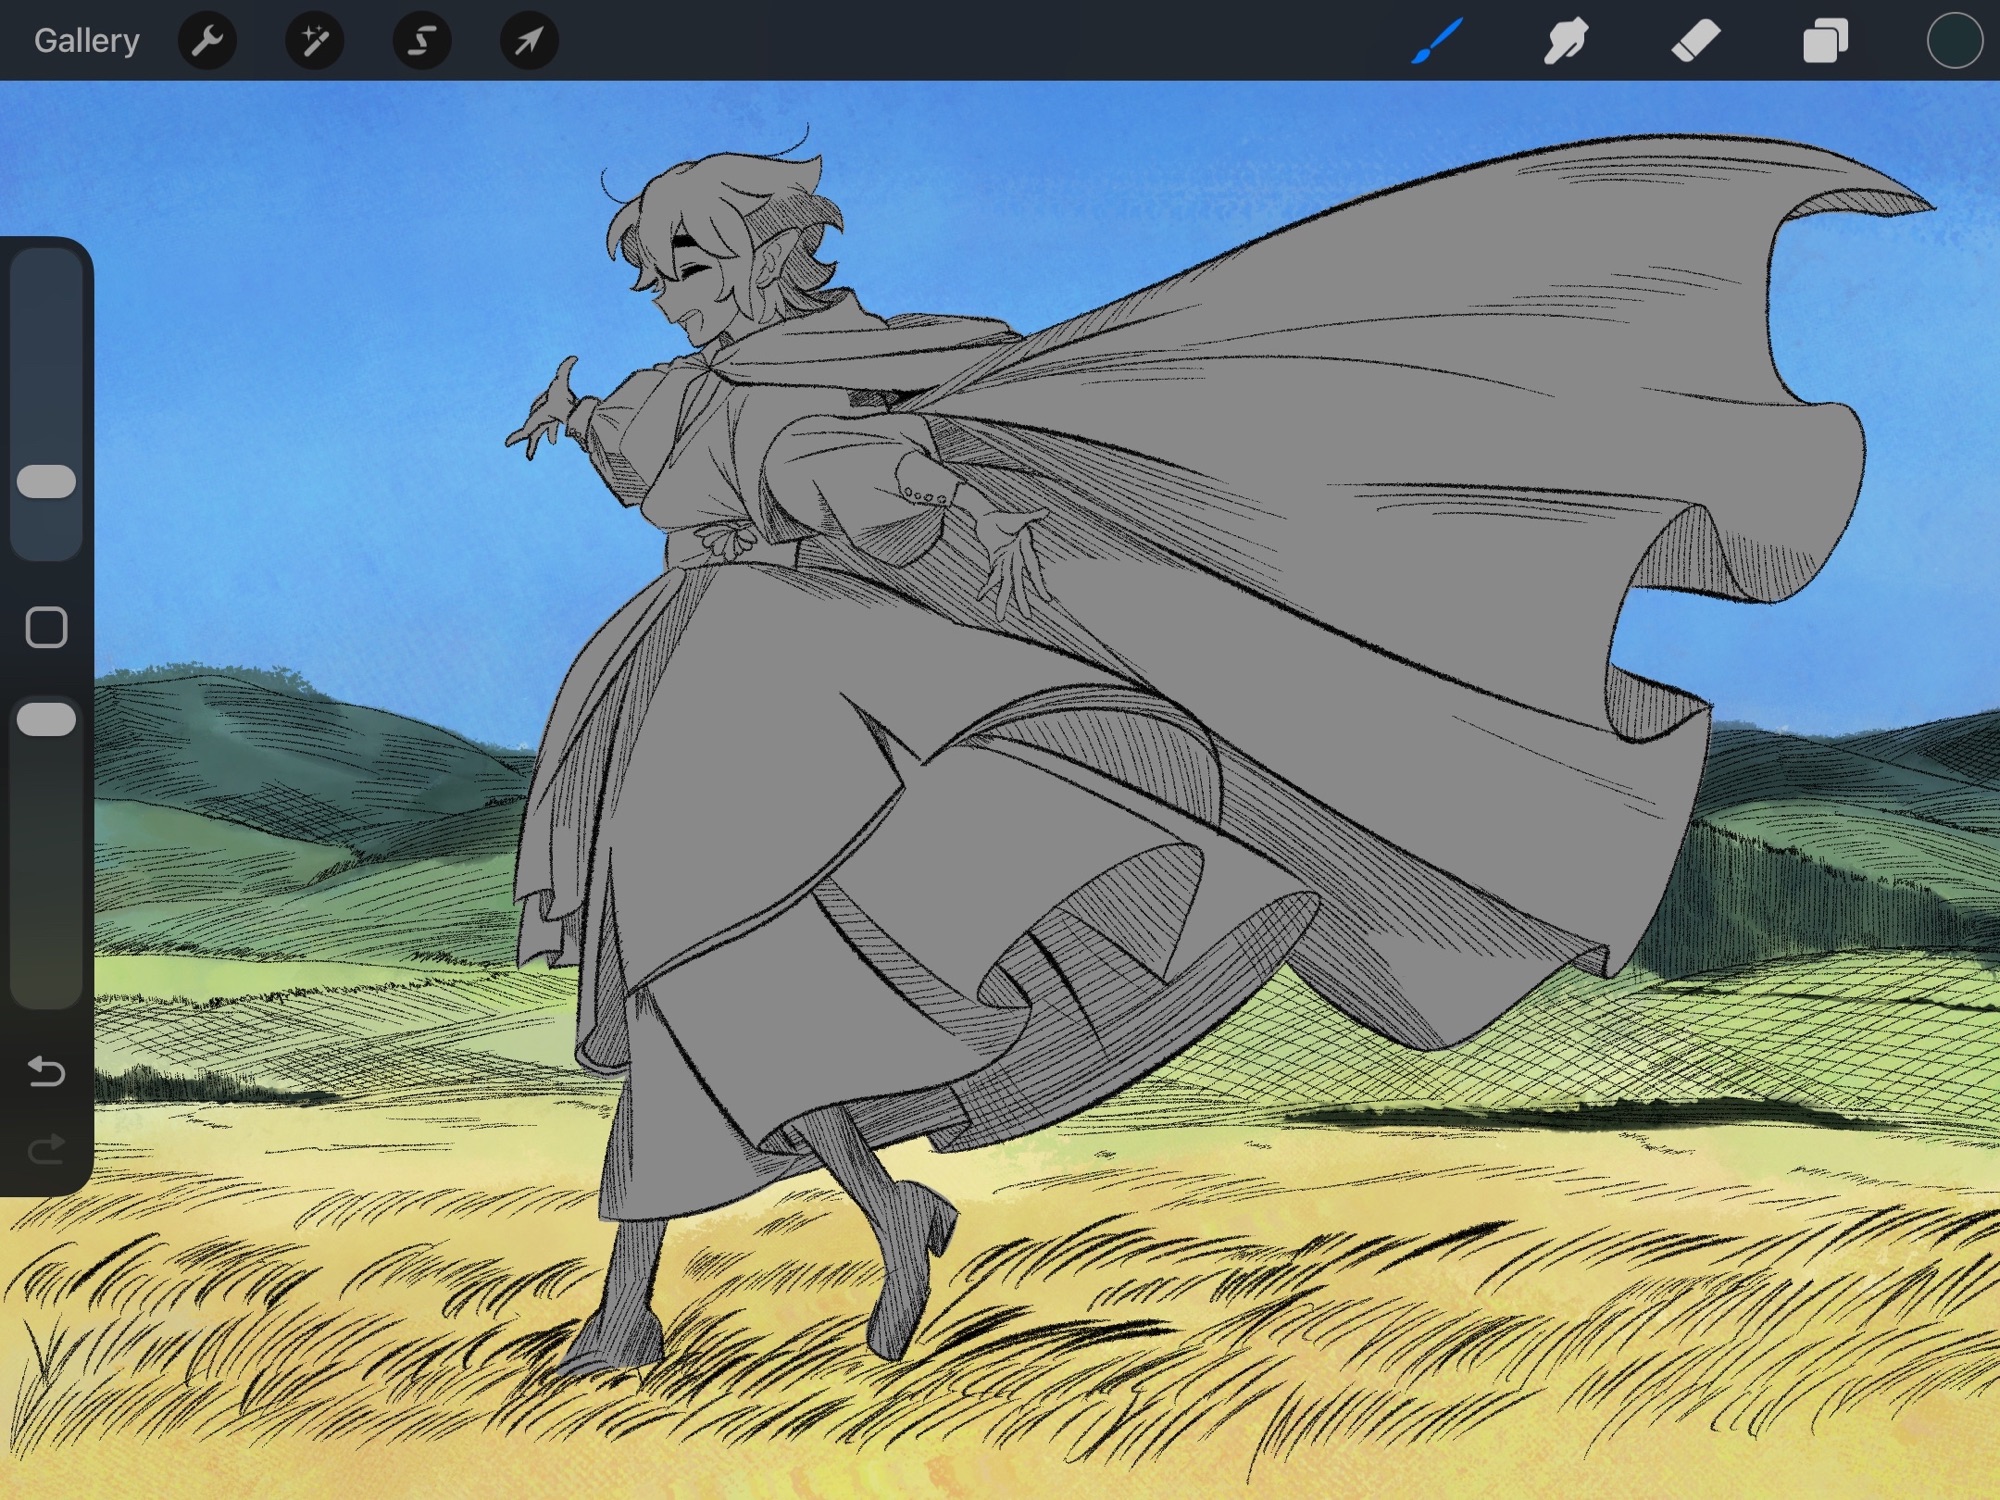This screenshot has height=1500, width=2000.
Task: Open the Actions wrench menu
Action: pyautogui.click(x=207, y=41)
